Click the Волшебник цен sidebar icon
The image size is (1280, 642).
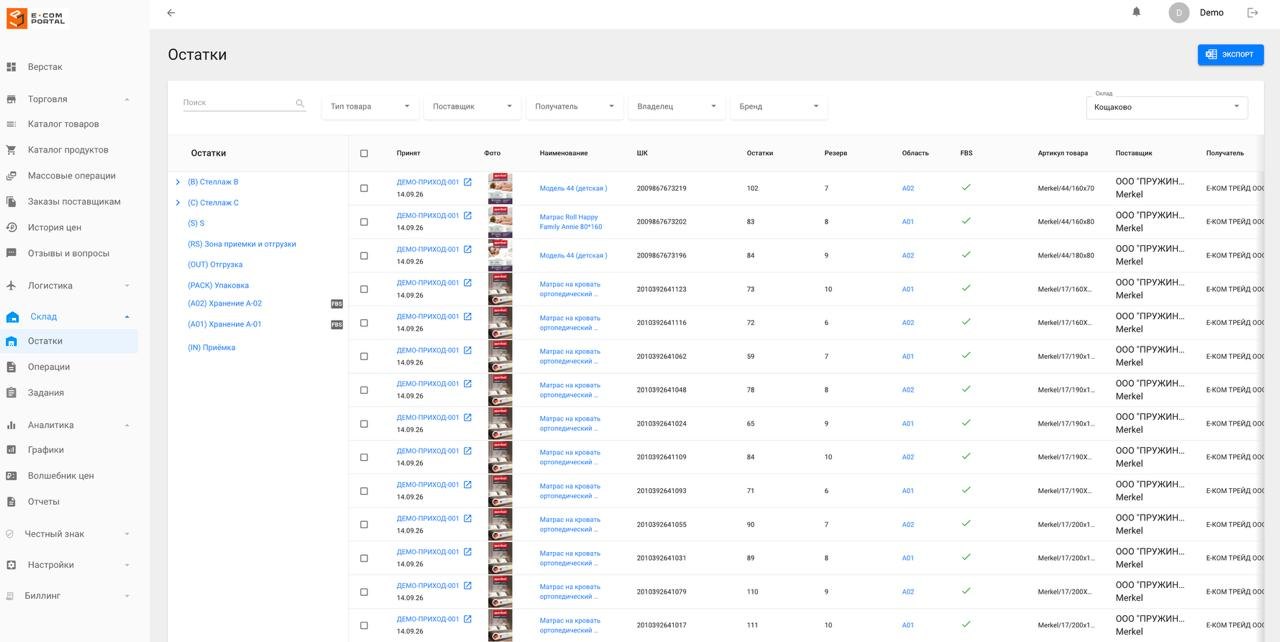pos(11,476)
